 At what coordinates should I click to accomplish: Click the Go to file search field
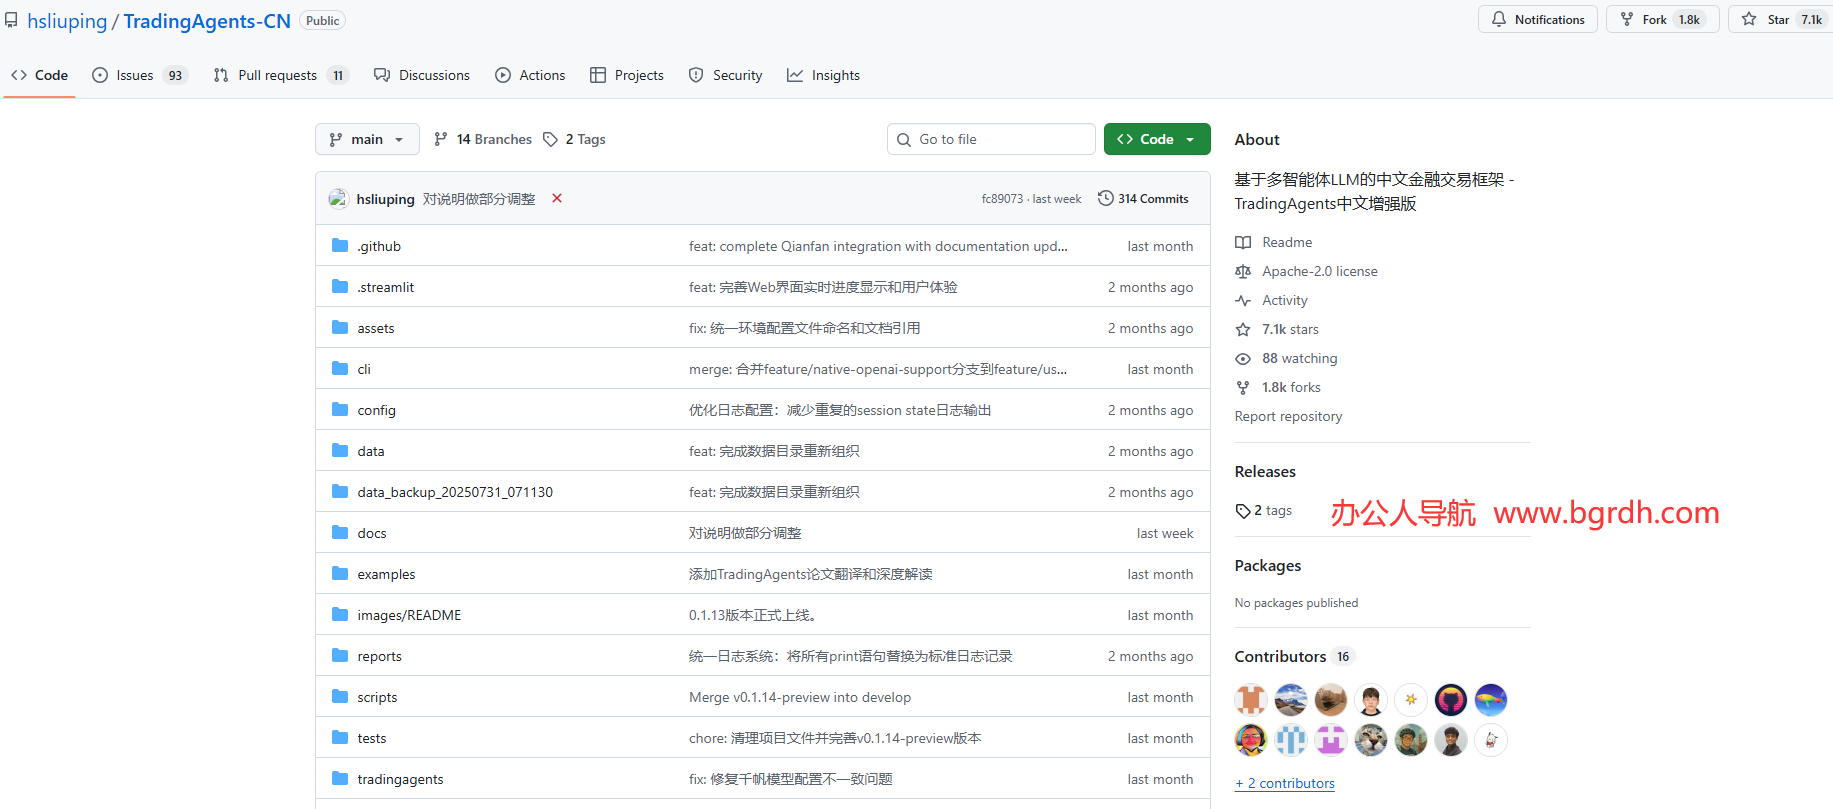[x=1000, y=139]
